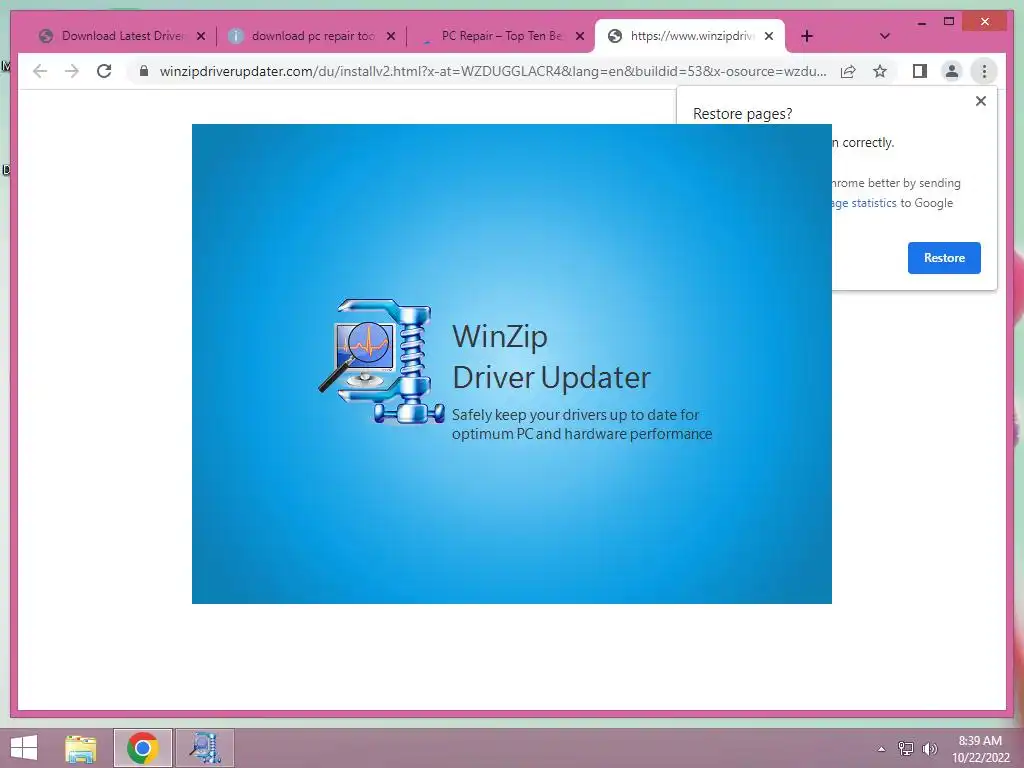Open the Windows Start menu
The height and width of the screenshot is (768, 1024).
(24, 748)
